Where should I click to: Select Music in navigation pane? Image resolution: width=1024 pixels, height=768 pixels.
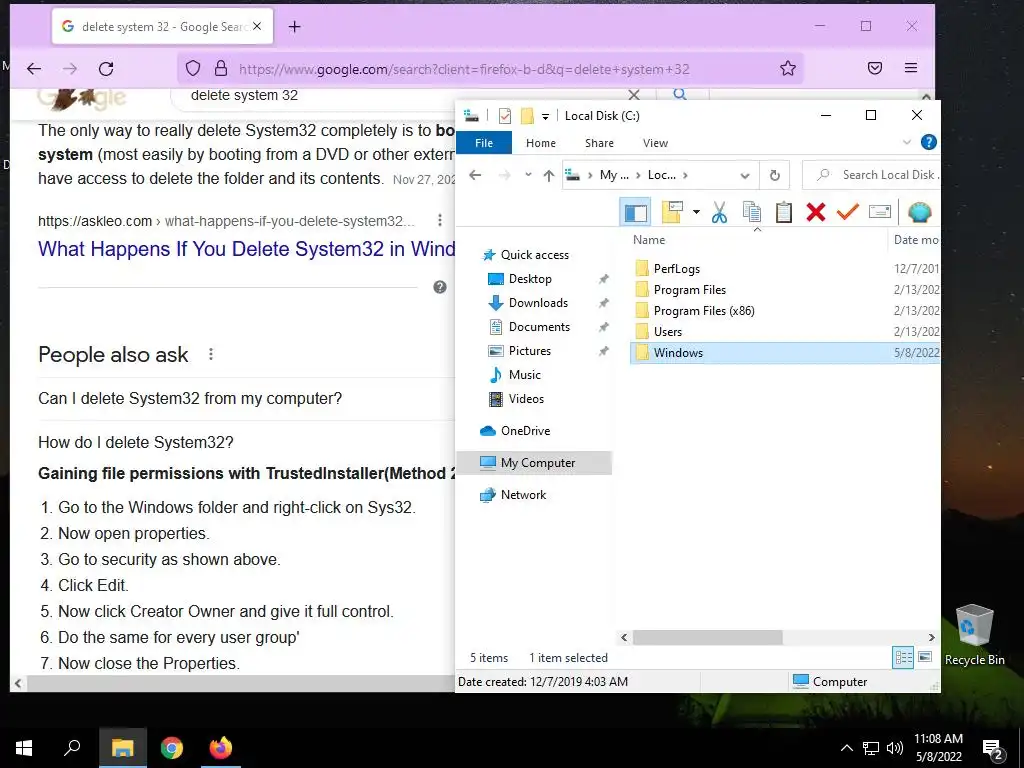(x=524, y=375)
